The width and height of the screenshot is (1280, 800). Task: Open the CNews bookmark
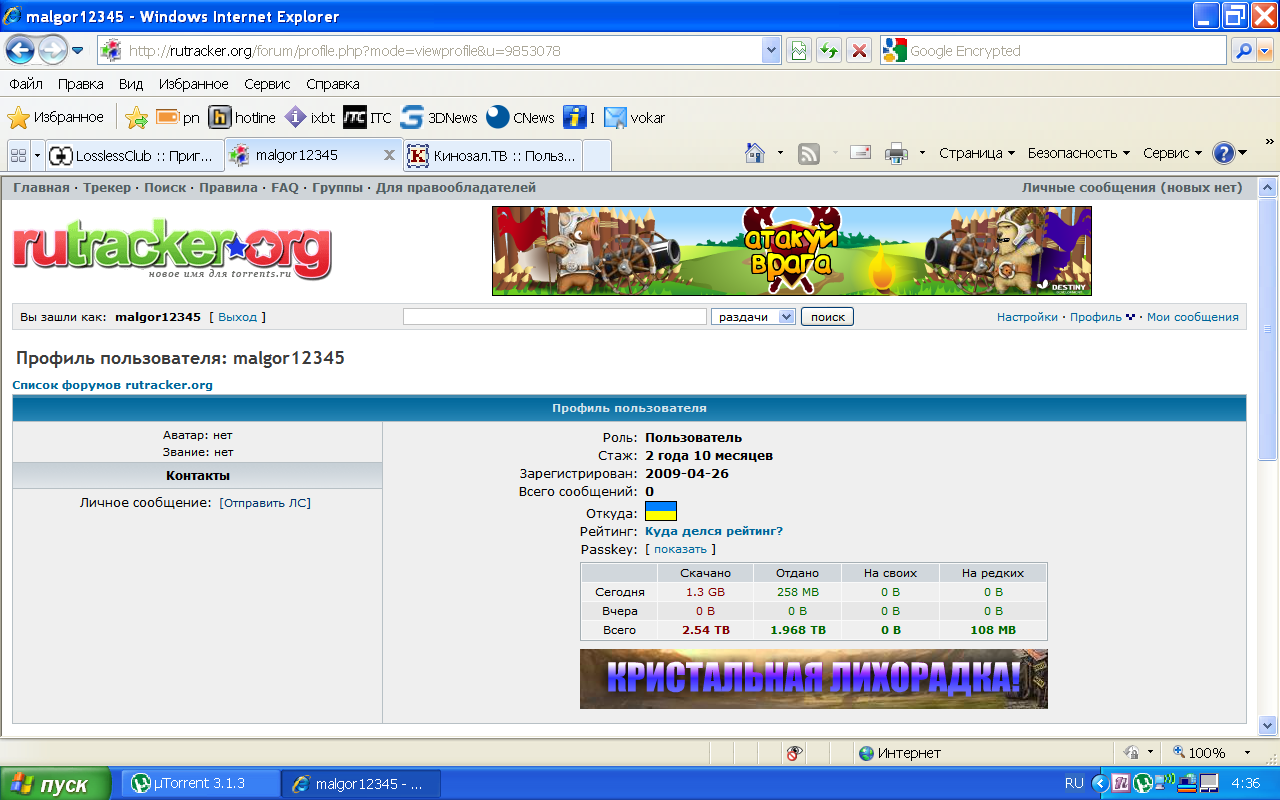point(520,118)
